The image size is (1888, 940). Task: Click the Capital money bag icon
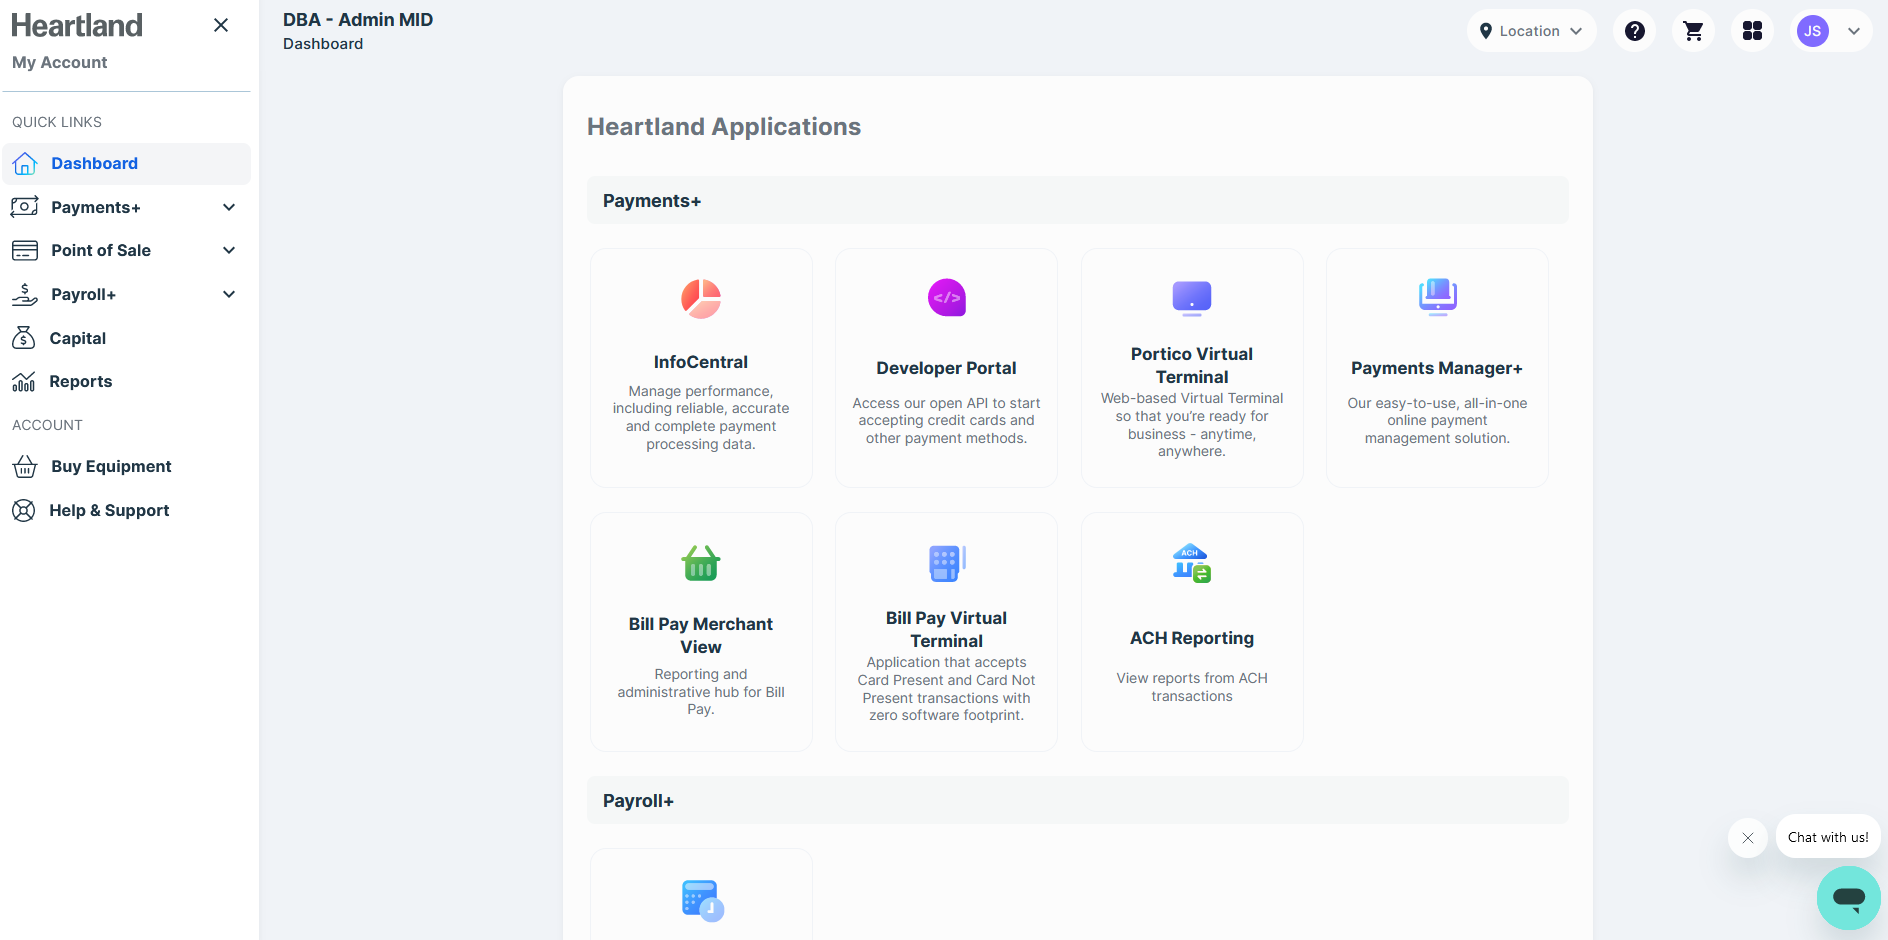(24, 338)
